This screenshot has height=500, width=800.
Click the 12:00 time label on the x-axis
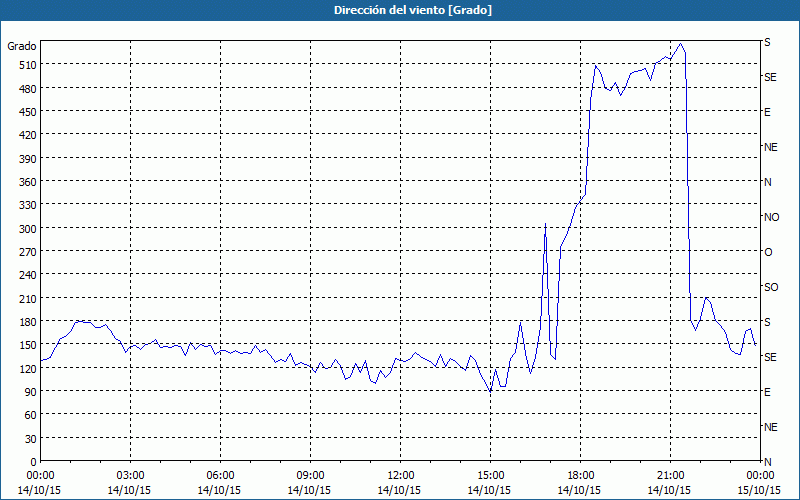pos(401,476)
